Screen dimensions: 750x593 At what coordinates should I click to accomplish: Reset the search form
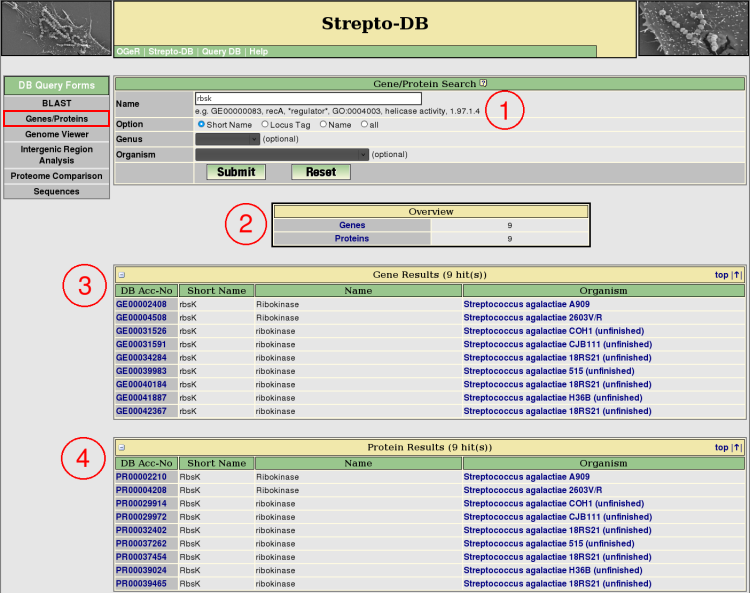320,172
